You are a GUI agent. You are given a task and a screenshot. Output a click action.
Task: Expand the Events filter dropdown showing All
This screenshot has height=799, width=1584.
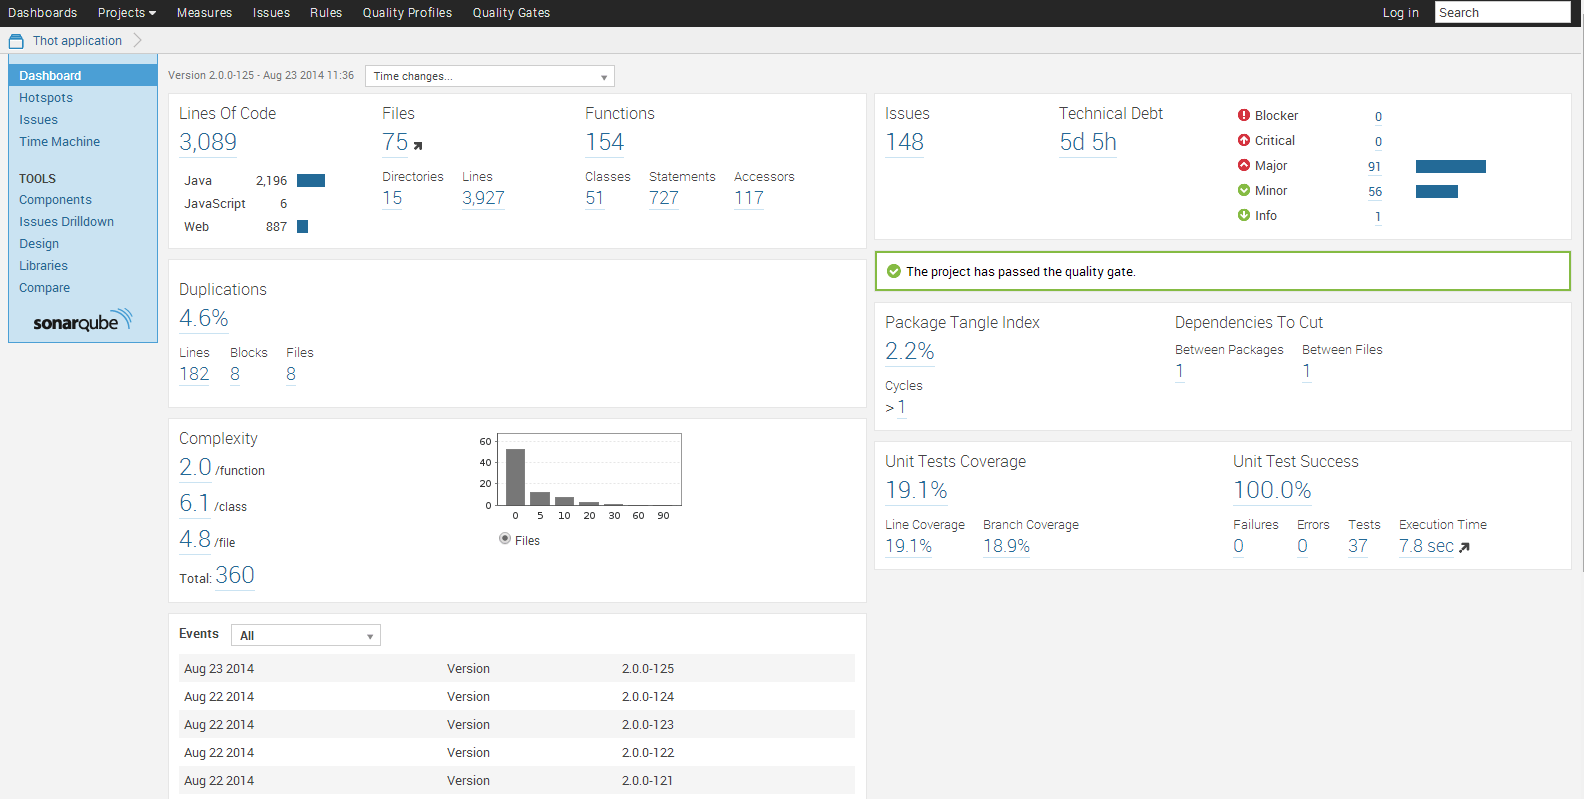305,636
